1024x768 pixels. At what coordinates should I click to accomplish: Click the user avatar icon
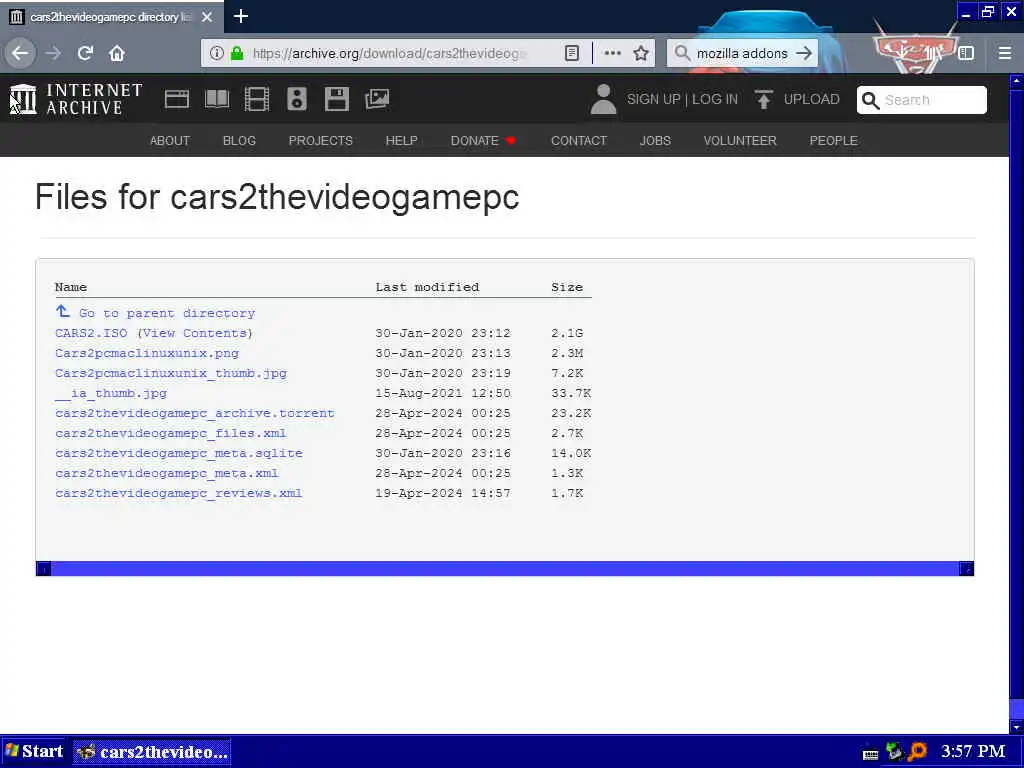pos(603,99)
